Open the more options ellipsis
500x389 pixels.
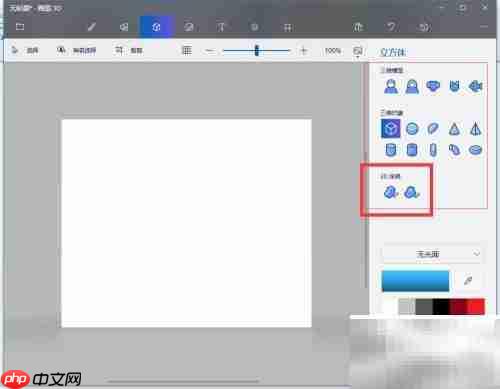coord(484,27)
